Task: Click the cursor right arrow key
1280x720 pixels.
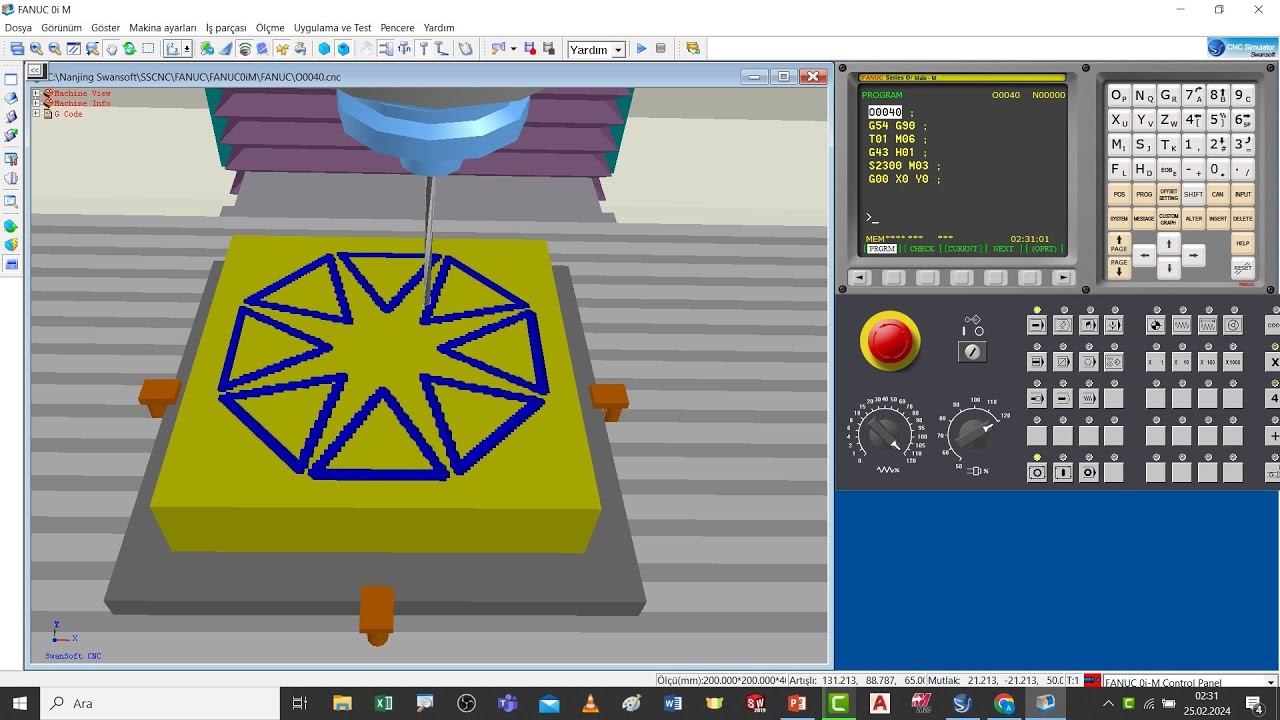Action: (1194, 255)
